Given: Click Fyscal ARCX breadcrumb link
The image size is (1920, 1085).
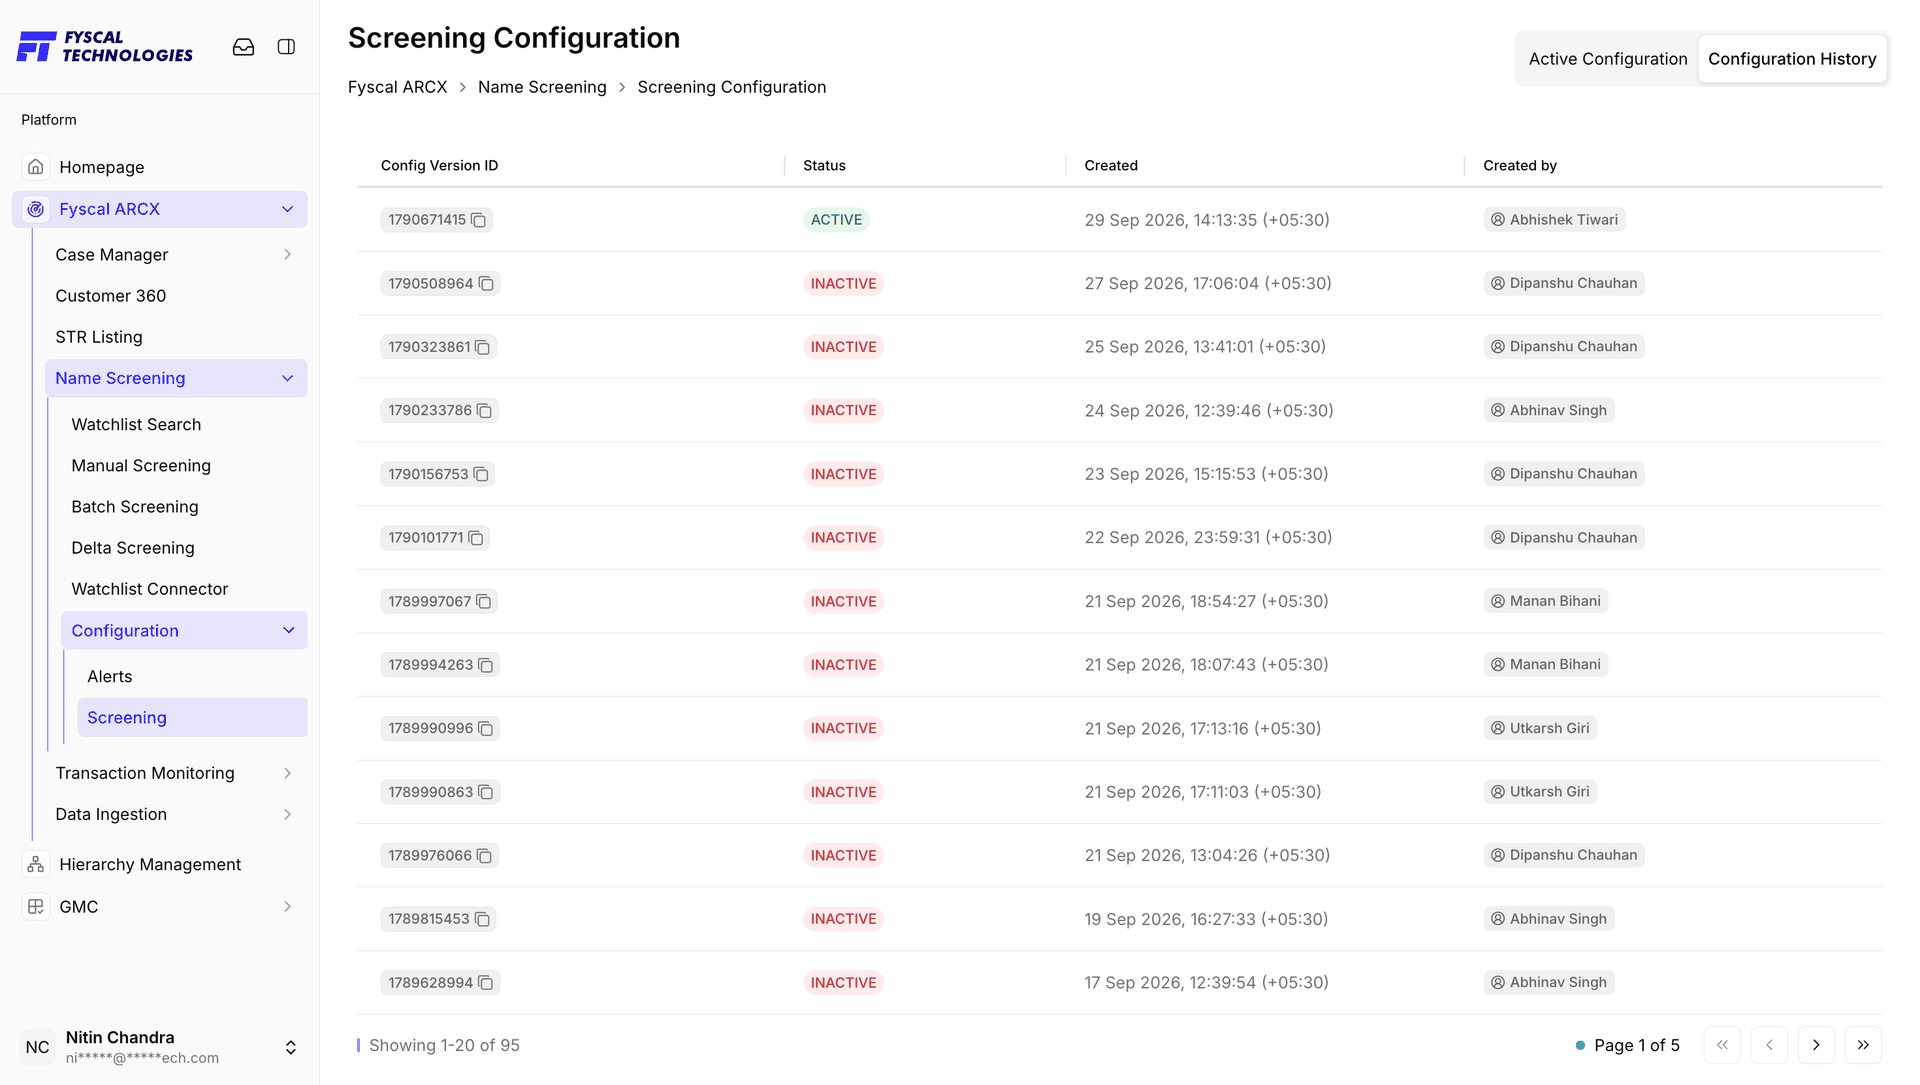Looking at the screenshot, I should [x=398, y=87].
